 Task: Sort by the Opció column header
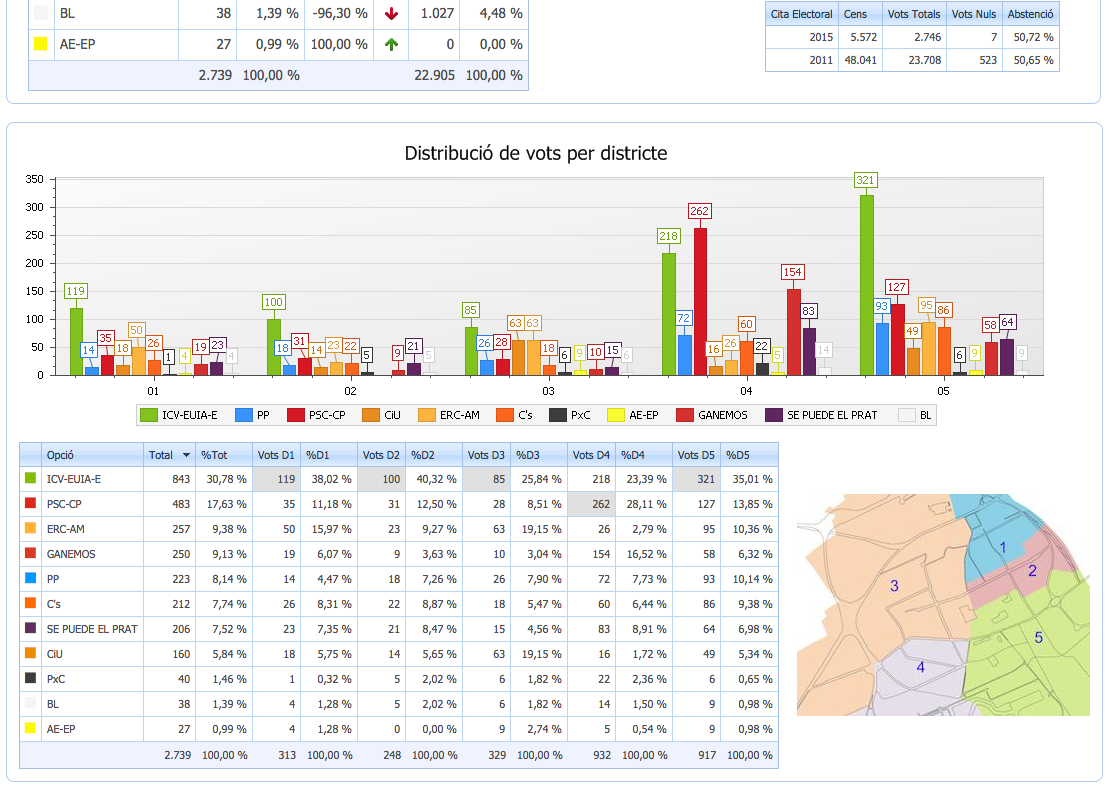60,455
